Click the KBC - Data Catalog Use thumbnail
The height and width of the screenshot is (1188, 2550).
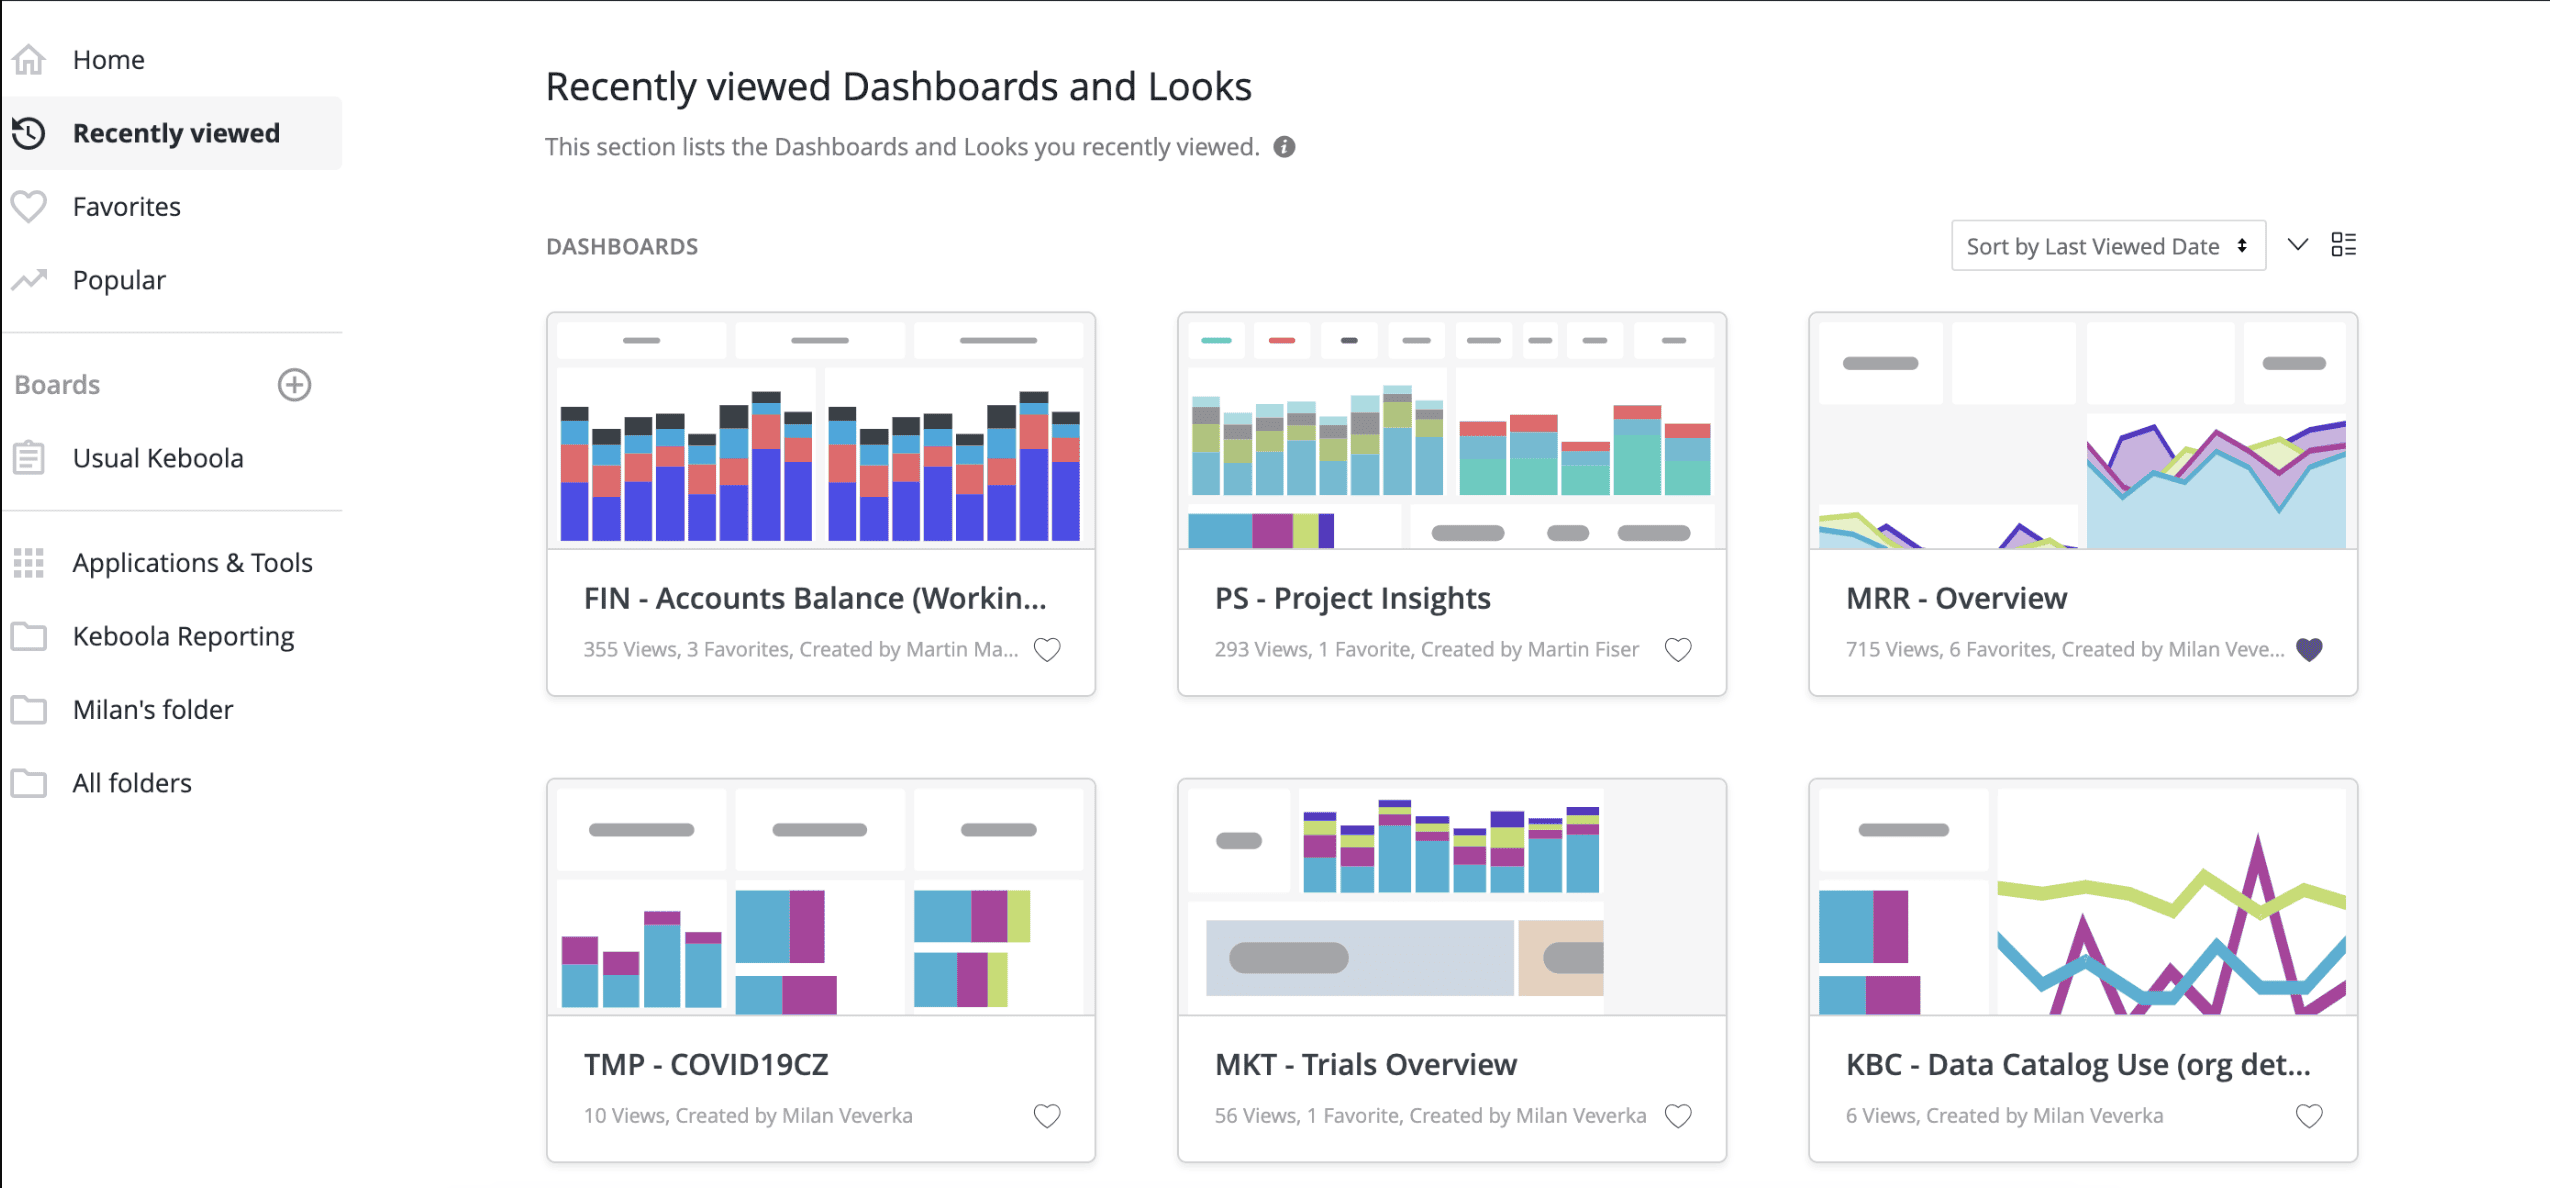tap(2082, 898)
